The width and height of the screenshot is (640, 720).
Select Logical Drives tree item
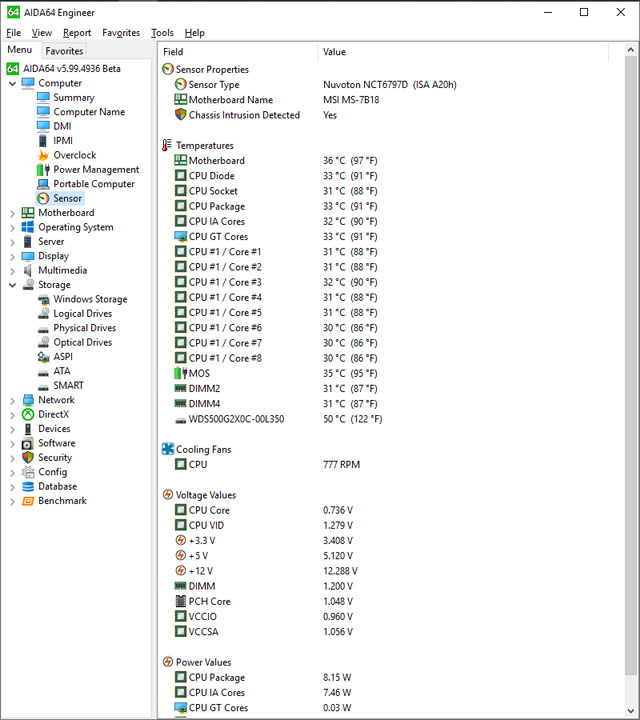click(x=83, y=314)
